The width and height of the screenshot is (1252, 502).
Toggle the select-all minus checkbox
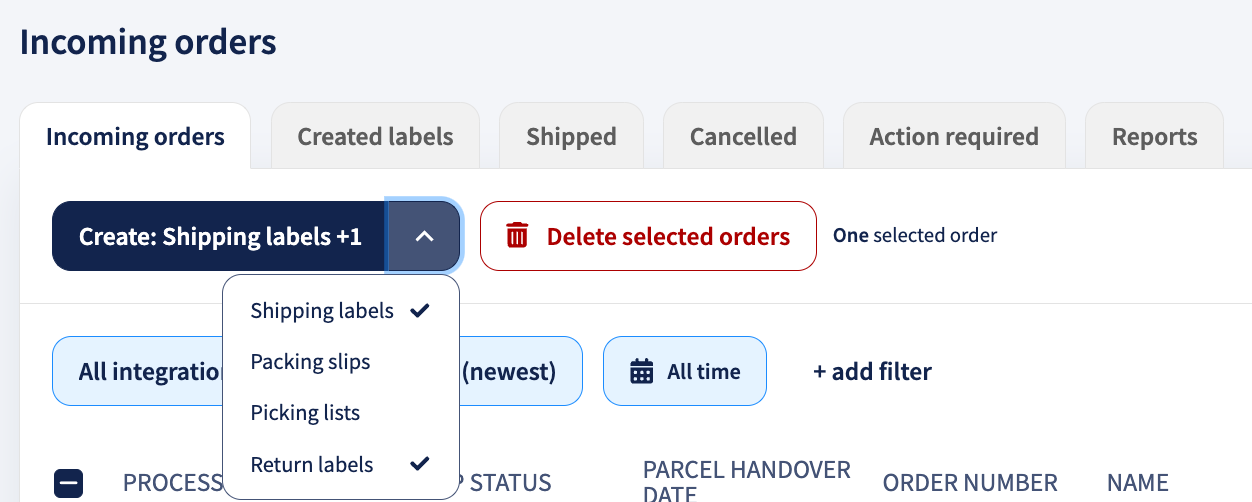(68, 484)
